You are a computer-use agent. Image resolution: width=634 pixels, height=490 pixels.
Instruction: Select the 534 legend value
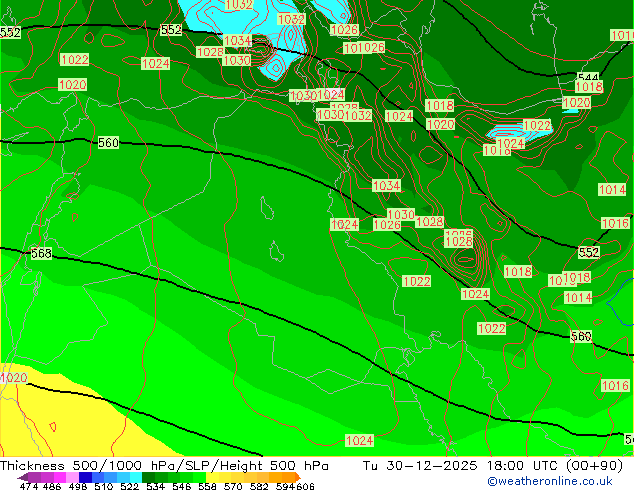(x=155, y=486)
